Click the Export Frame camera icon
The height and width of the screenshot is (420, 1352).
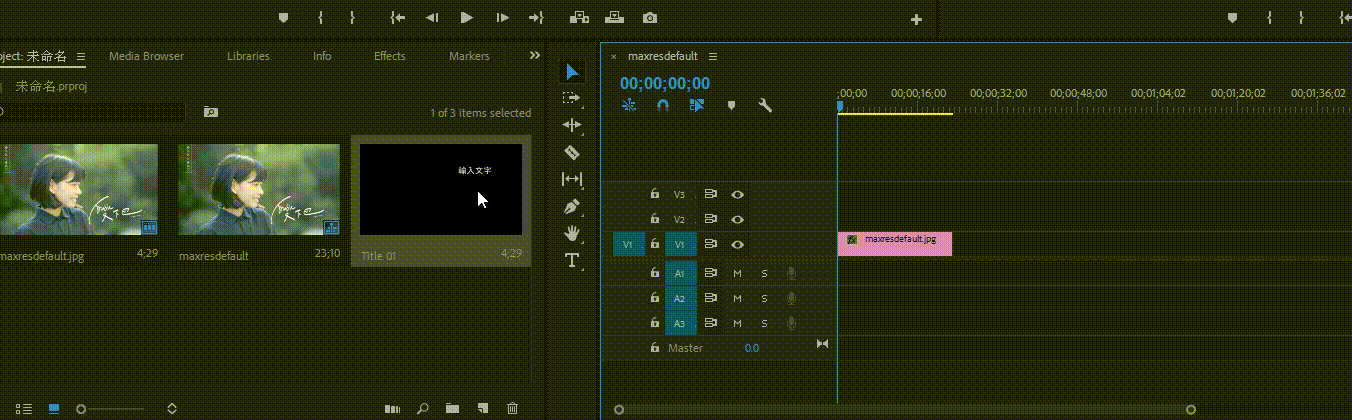tap(650, 18)
